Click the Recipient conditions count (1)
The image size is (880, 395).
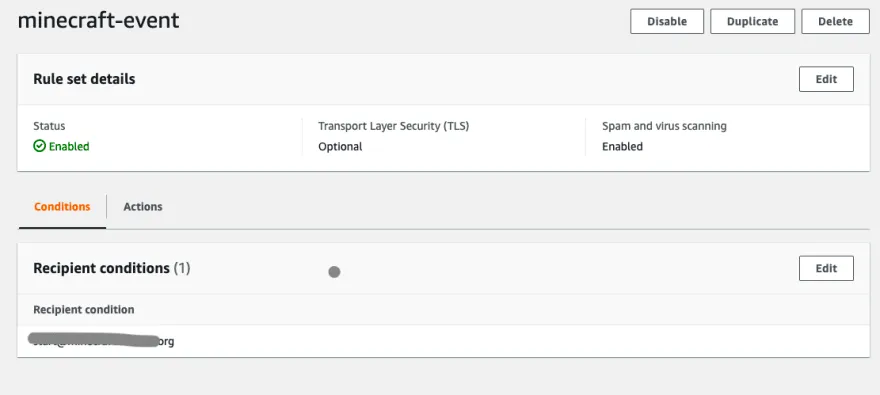click(182, 268)
